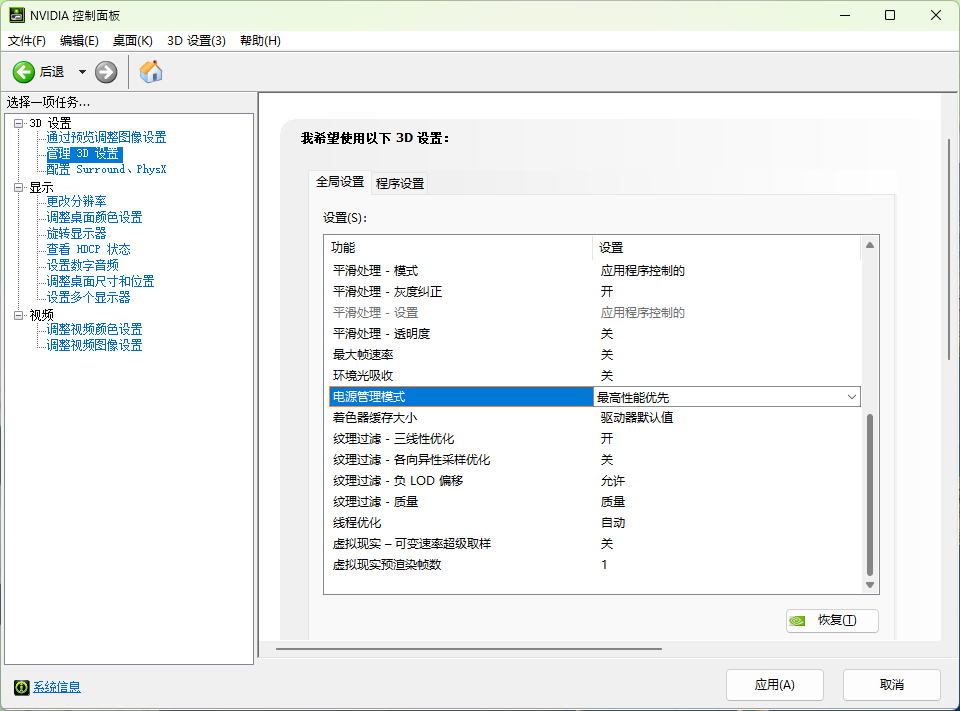Open the 帮助(H) menu
Image resolution: width=960 pixels, height=711 pixels.
(x=260, y=41)
